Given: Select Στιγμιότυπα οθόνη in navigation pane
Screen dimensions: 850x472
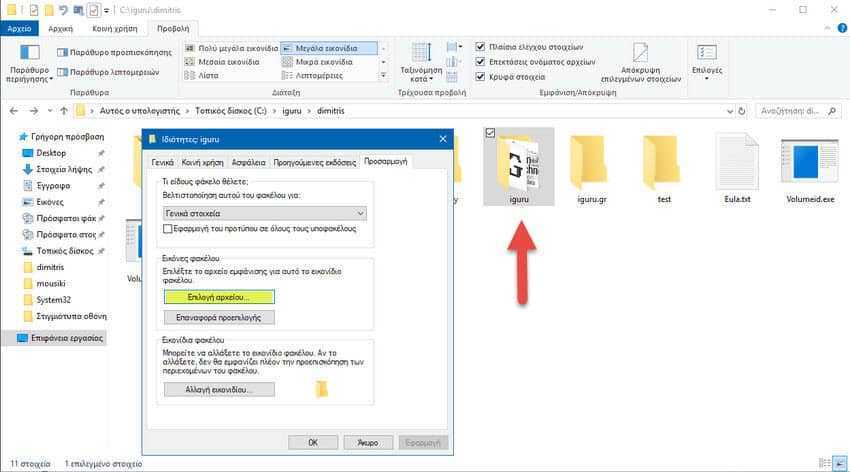Looking at the screenshot, I should (71, 316).
